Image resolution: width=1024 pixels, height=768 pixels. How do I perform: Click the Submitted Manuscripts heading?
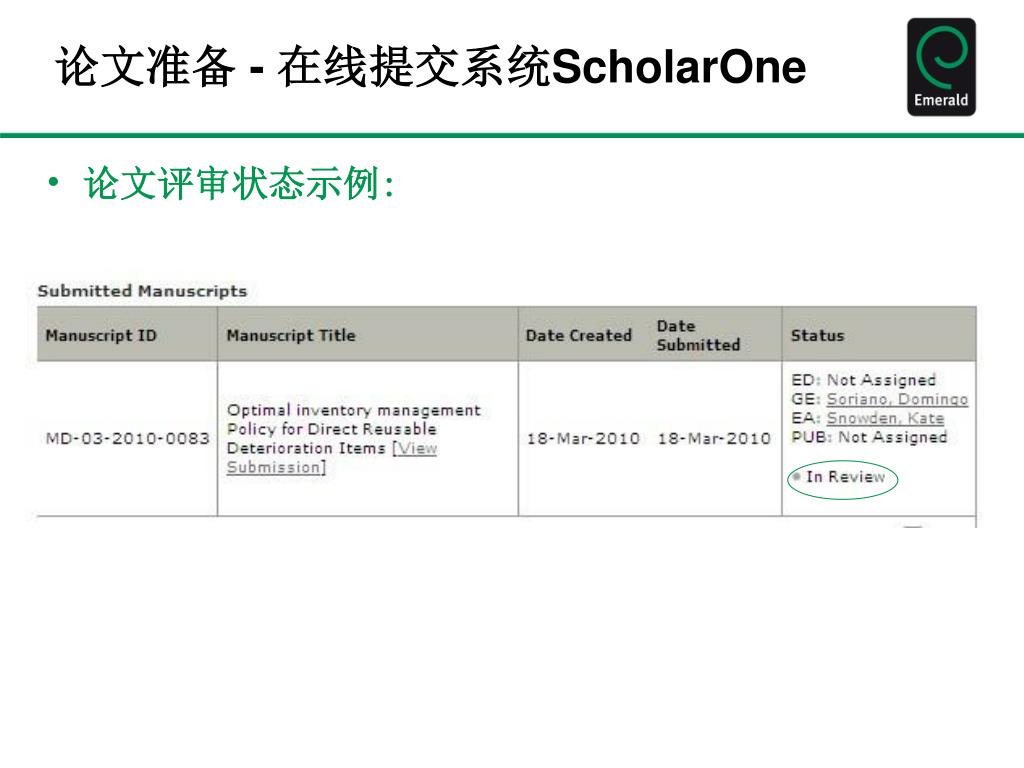tap(142, 291)
